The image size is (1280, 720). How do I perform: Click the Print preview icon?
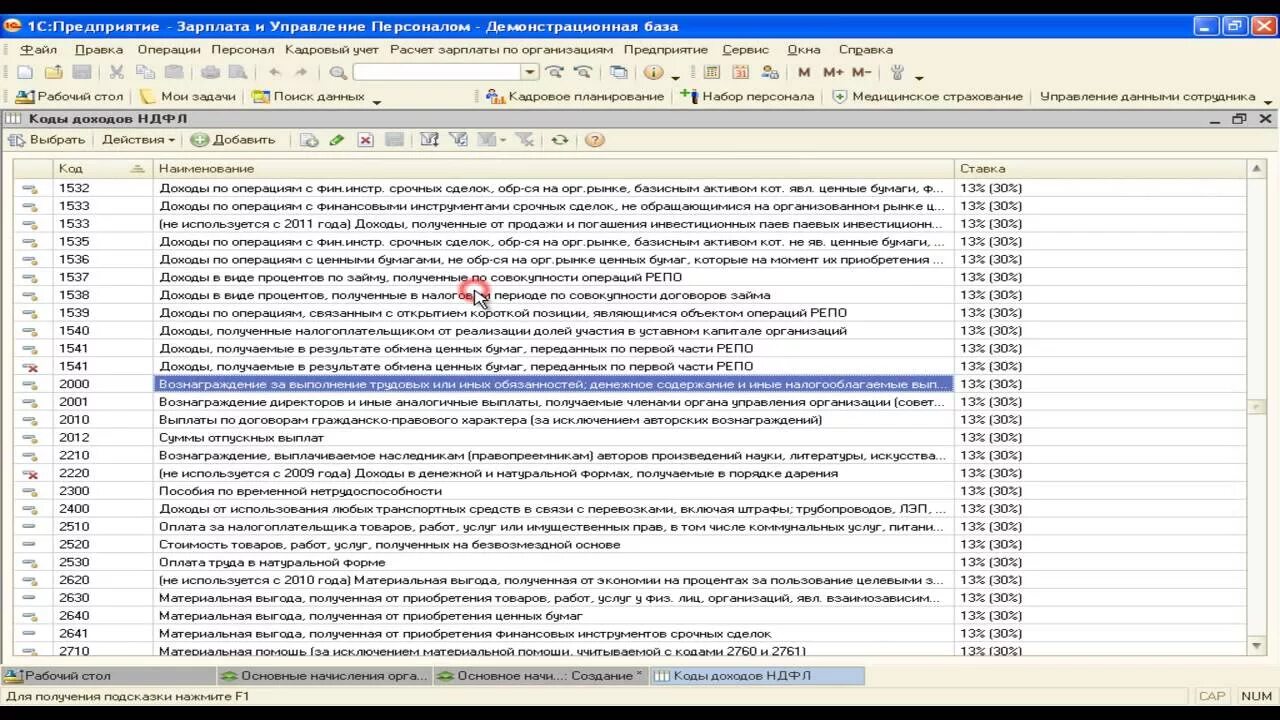coord(238,72)
